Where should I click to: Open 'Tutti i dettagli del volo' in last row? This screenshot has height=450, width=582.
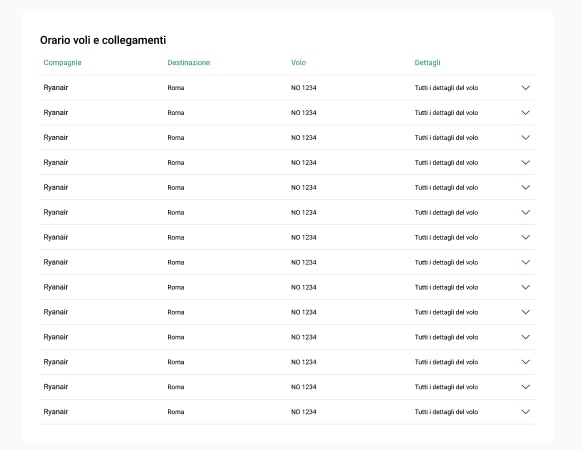tap(446, 412)
